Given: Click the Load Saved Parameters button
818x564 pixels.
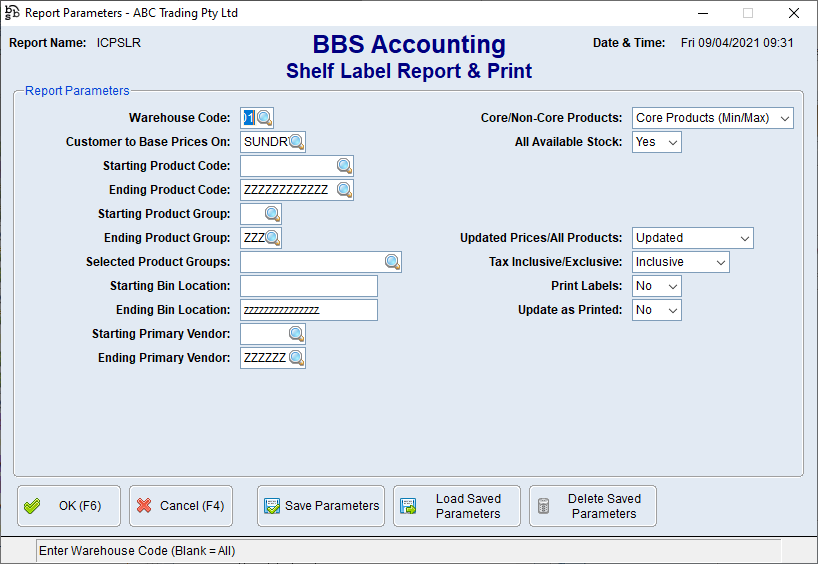Looking at the screenshot, I should (457, 506).
